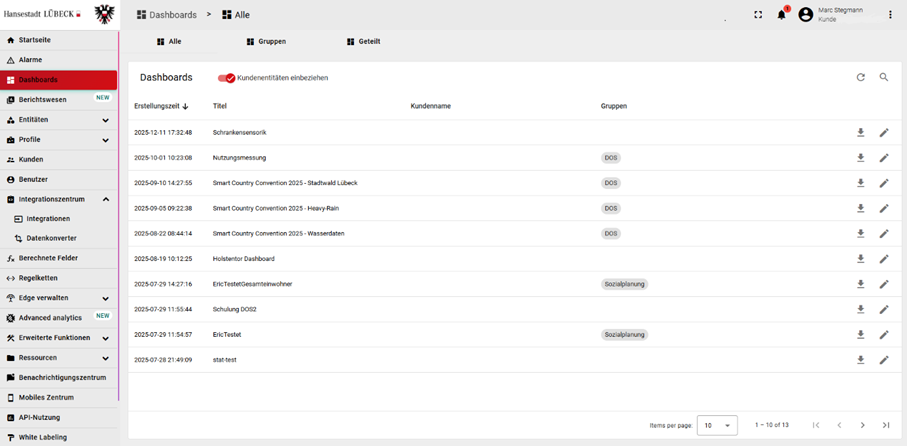The width and height of the screenshot is (907, 446).
Task: Open the Items per page dropdown
Action: click(x=717, y=425)
